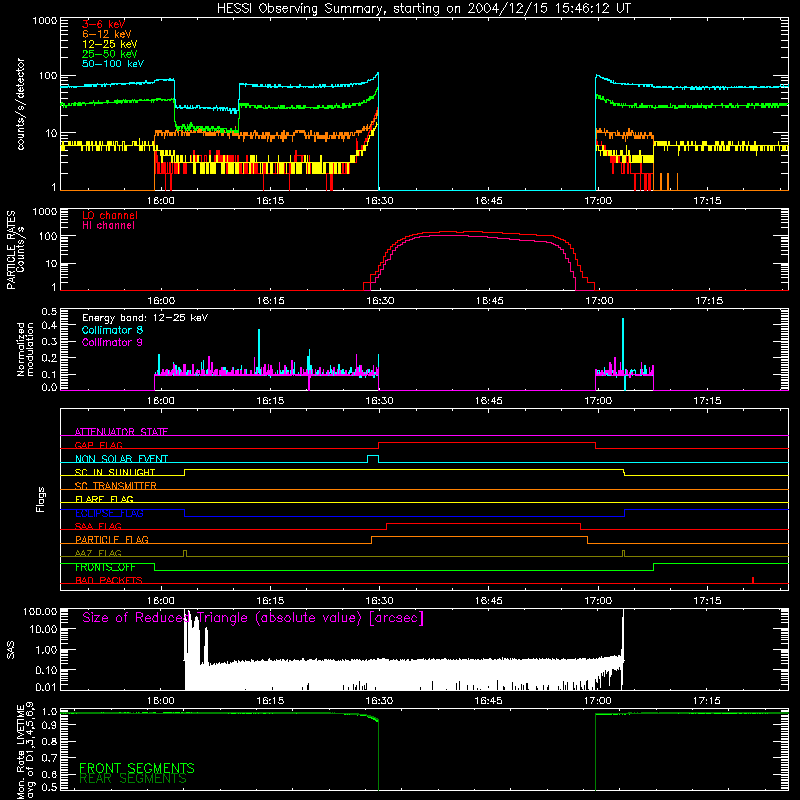The width and height of the screenshot is (800, 800).
Task: Select the 50-100 keV legend label
Action: (113, 64)
